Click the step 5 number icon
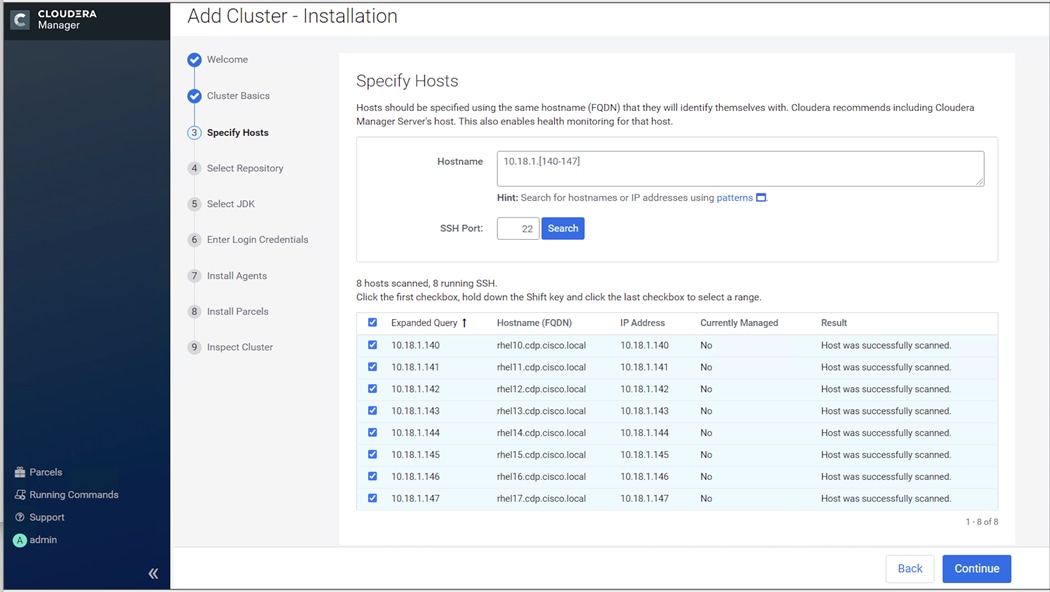1050x592 pixels. click(x=194, y=204)
